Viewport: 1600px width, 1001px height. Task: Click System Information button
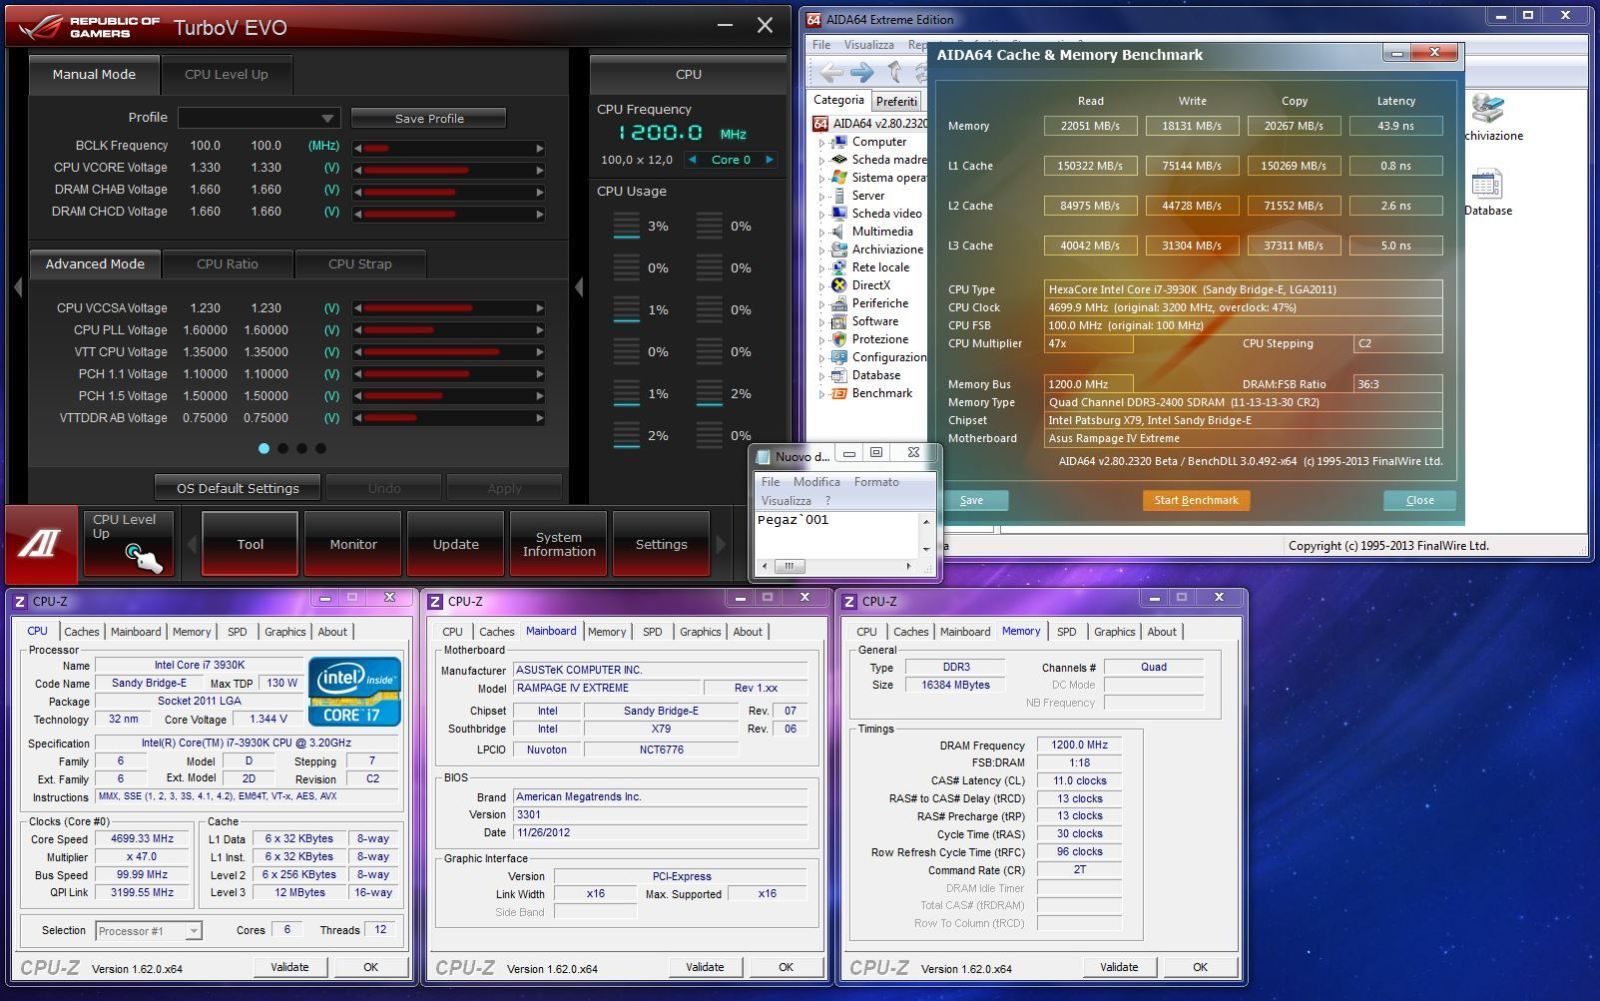559,544
